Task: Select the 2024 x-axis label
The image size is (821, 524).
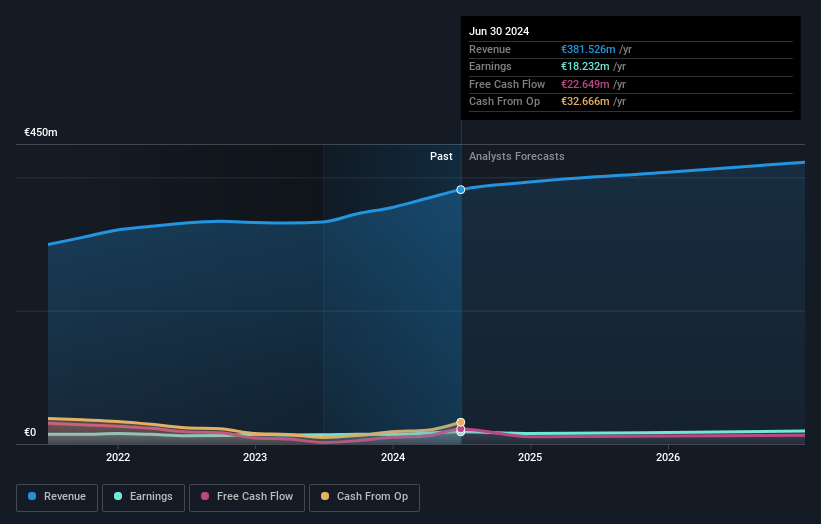Action: [x=393, y=457]
